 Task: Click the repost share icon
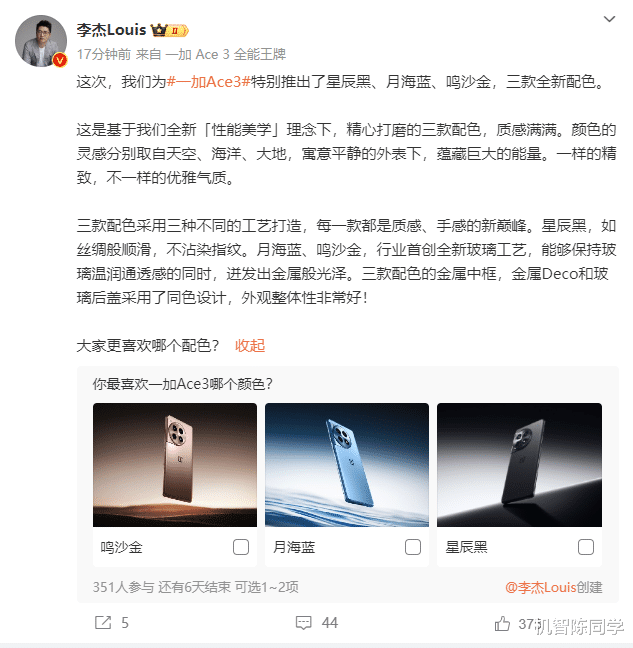(103, 622)
